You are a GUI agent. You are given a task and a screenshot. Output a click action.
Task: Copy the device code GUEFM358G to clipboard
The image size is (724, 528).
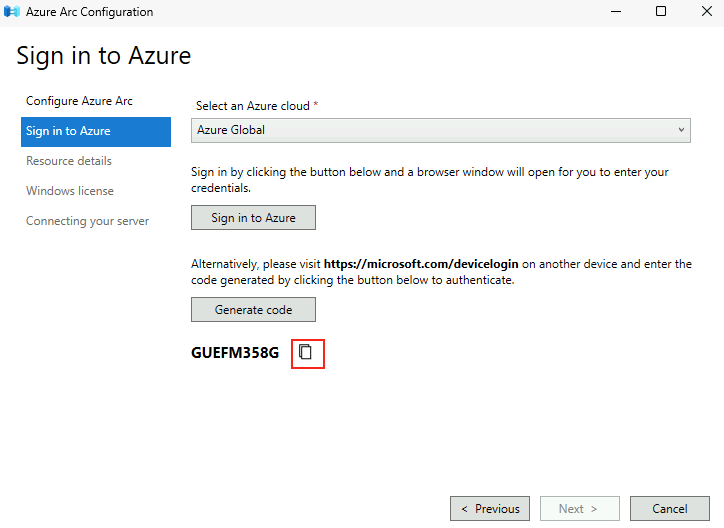305,352
